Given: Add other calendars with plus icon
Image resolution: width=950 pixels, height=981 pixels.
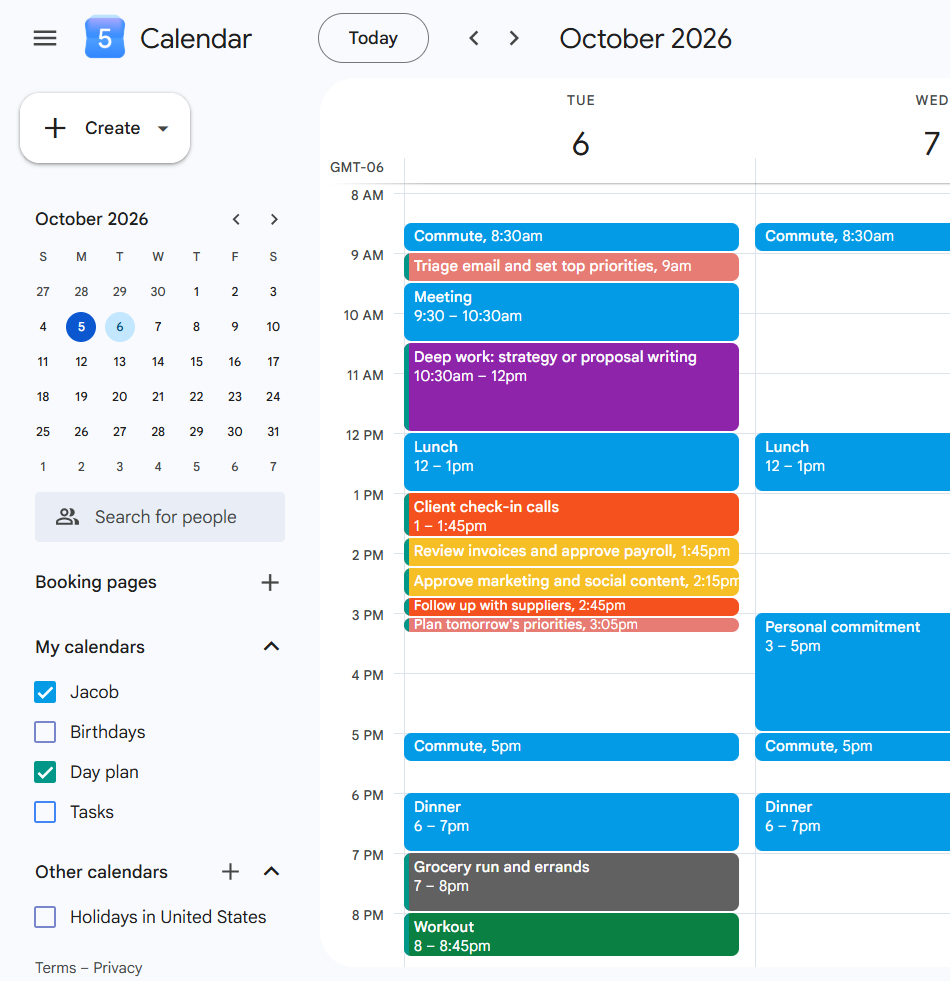Looking at the screenshot, I should [x=230, y=872].
